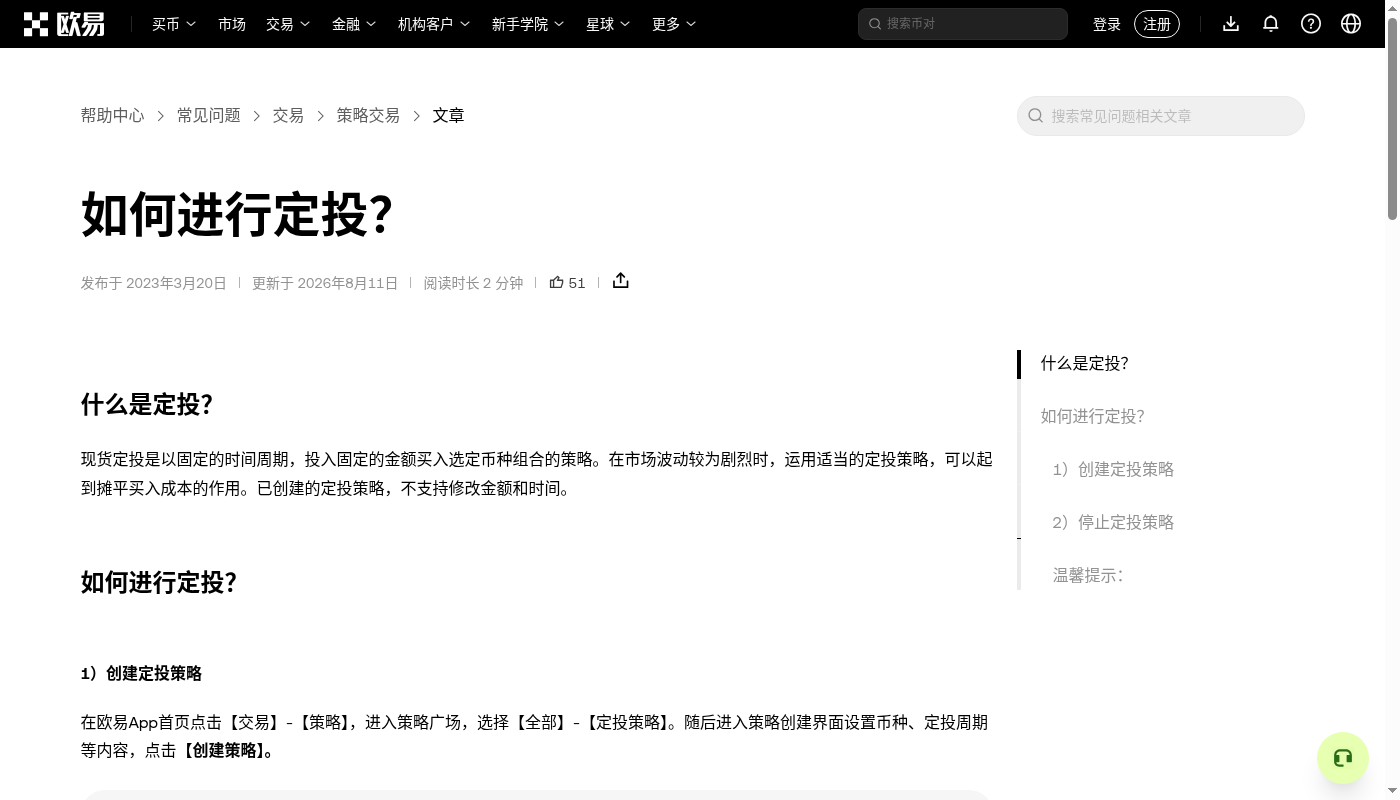Go to 帮助中心 breadcrumb

click(113, 116)
